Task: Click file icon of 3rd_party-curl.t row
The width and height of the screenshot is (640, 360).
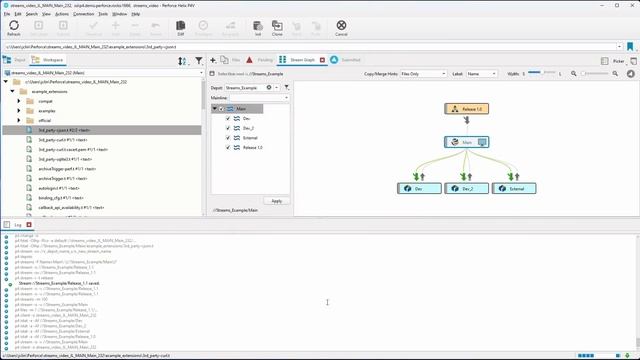Action: pos(29,140)
